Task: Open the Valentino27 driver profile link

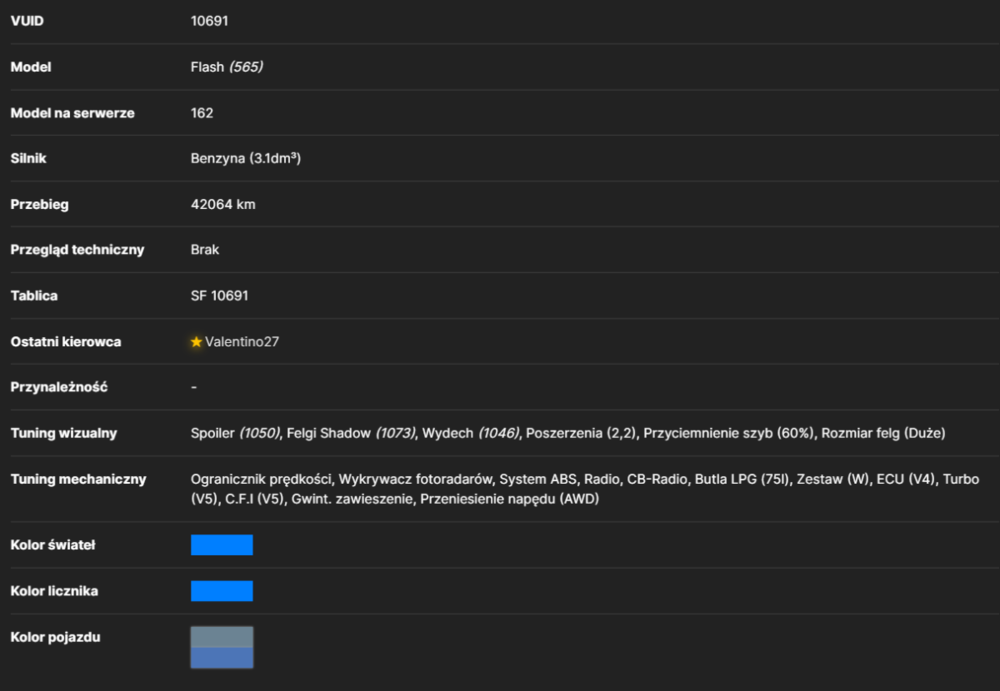Action: click(x=242, y=342)
